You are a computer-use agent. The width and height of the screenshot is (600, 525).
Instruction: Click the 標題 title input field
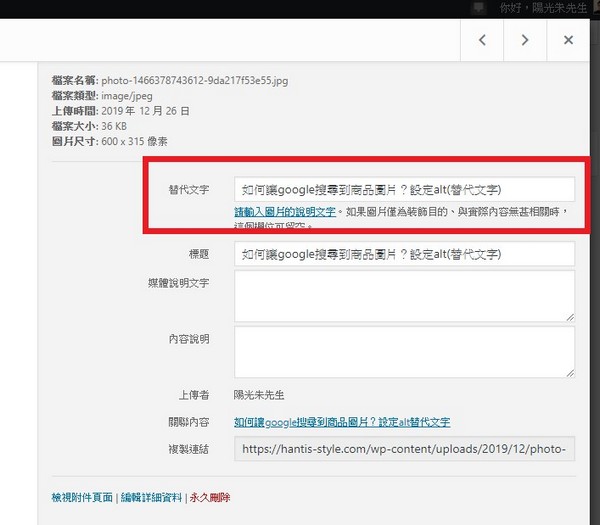click(x=404, y=254)
